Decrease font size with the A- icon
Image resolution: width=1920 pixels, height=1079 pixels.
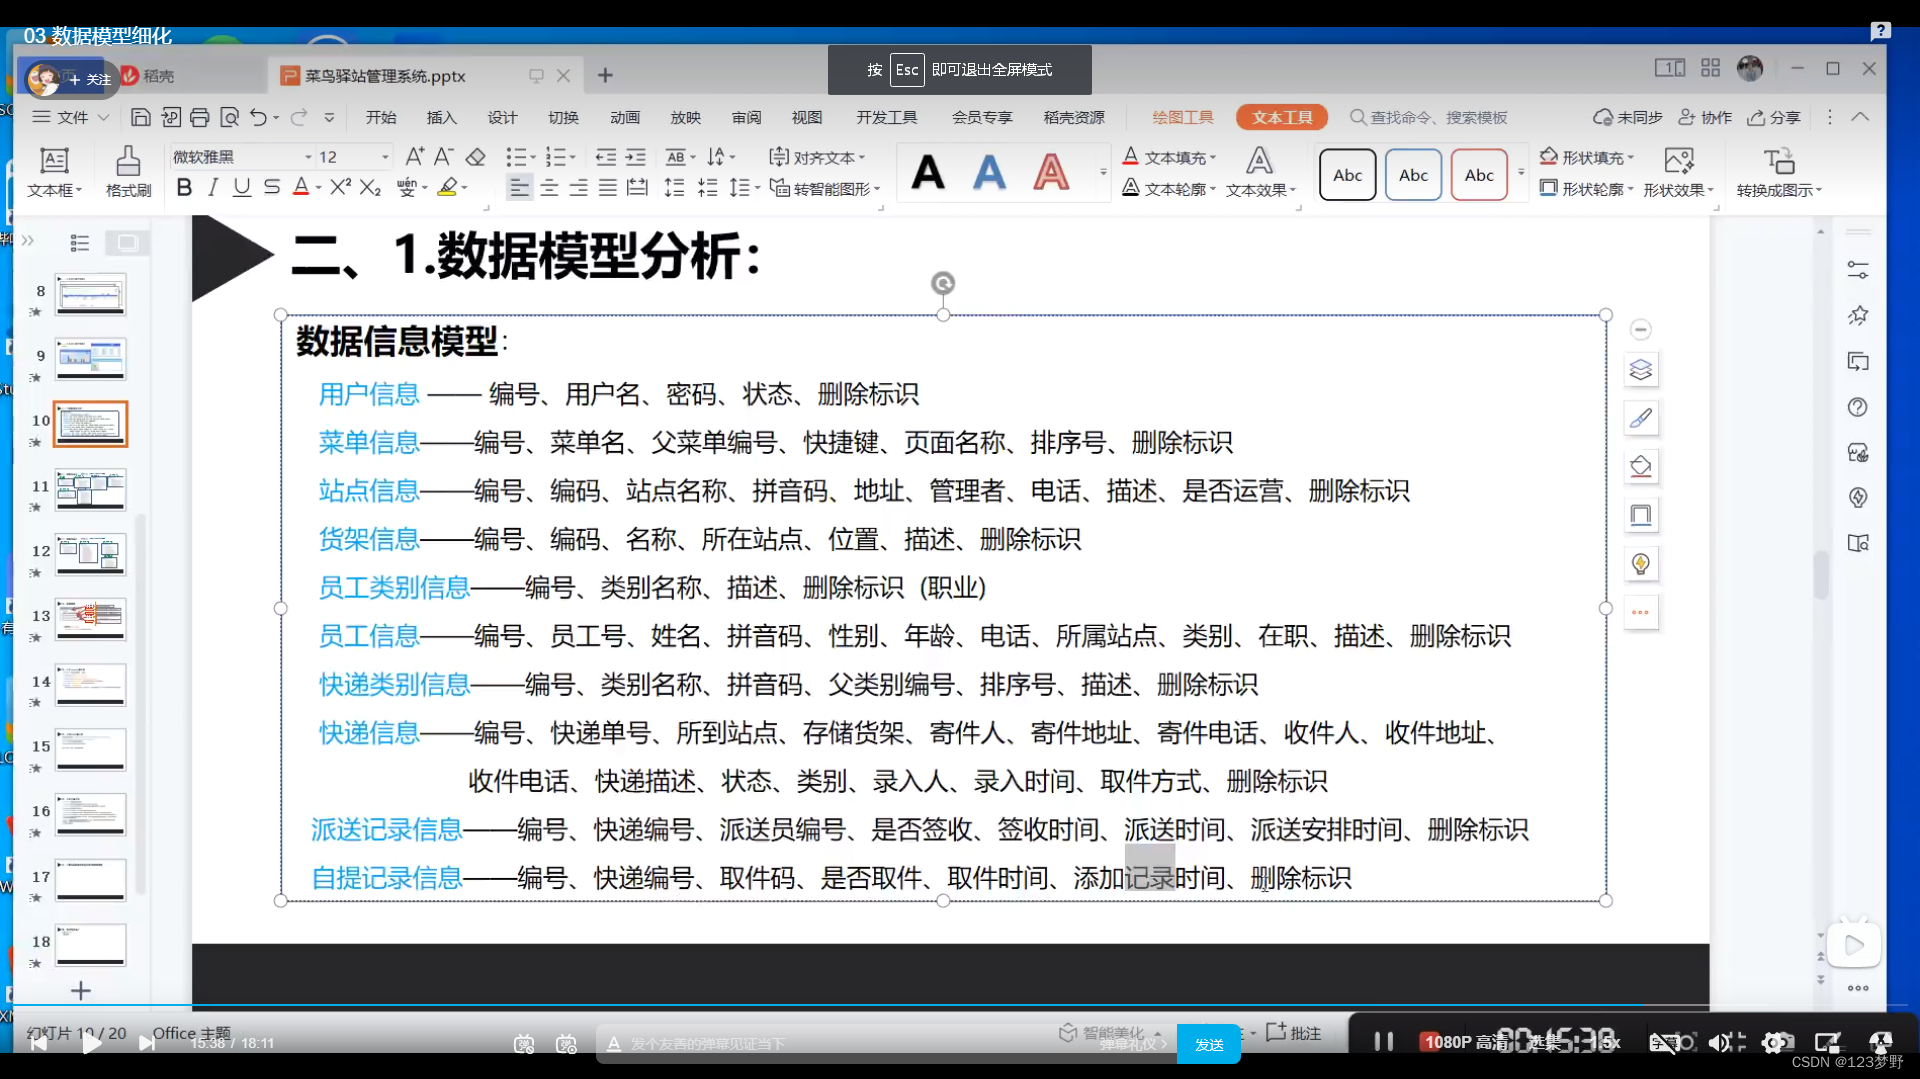[x=443, y=157]
